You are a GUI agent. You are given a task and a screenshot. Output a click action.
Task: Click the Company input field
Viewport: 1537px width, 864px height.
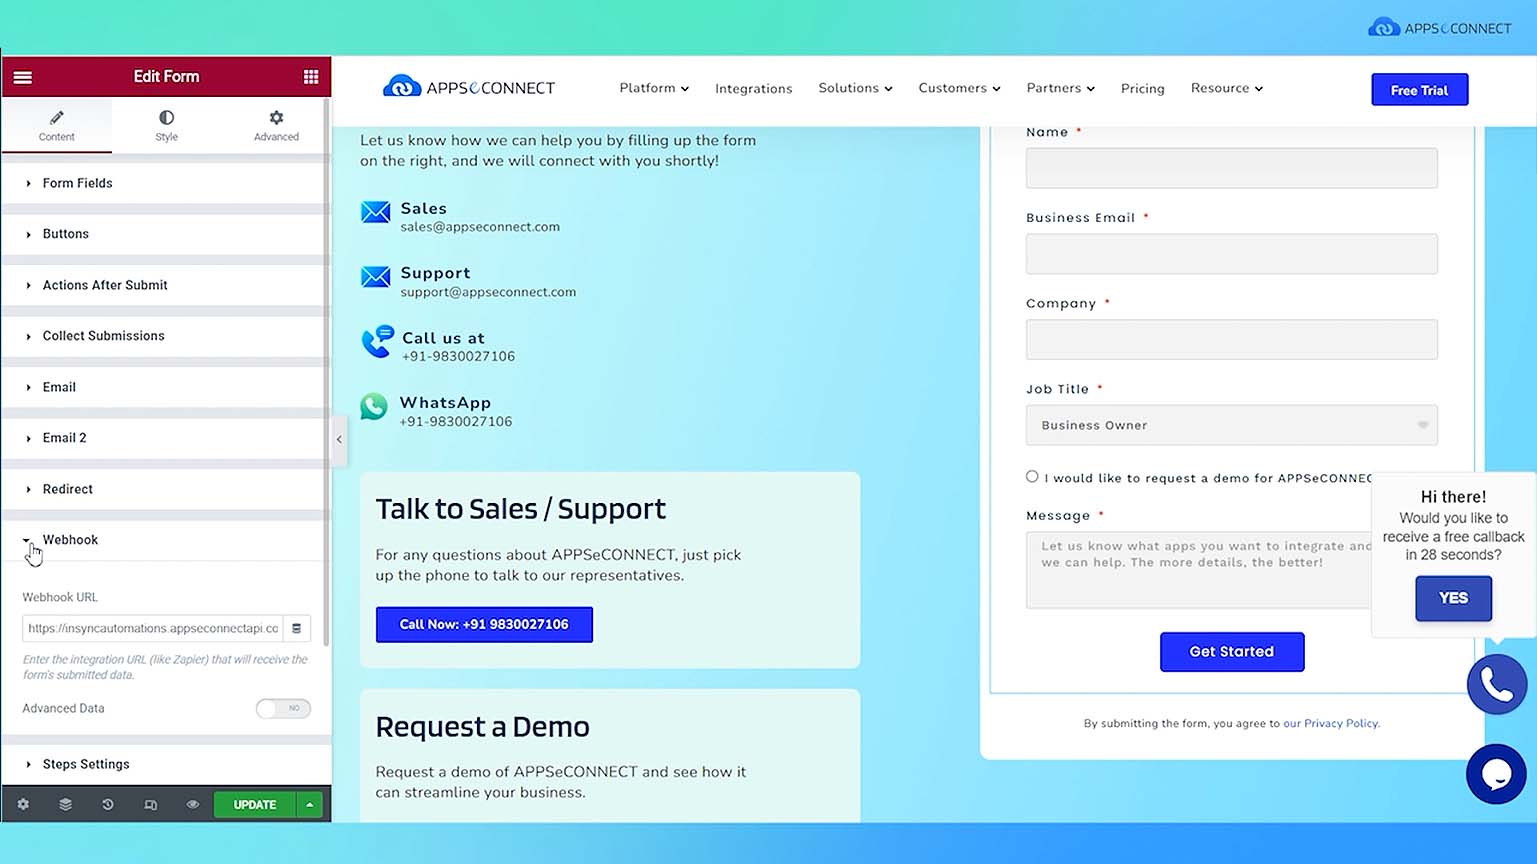(x=1231, y=339)
